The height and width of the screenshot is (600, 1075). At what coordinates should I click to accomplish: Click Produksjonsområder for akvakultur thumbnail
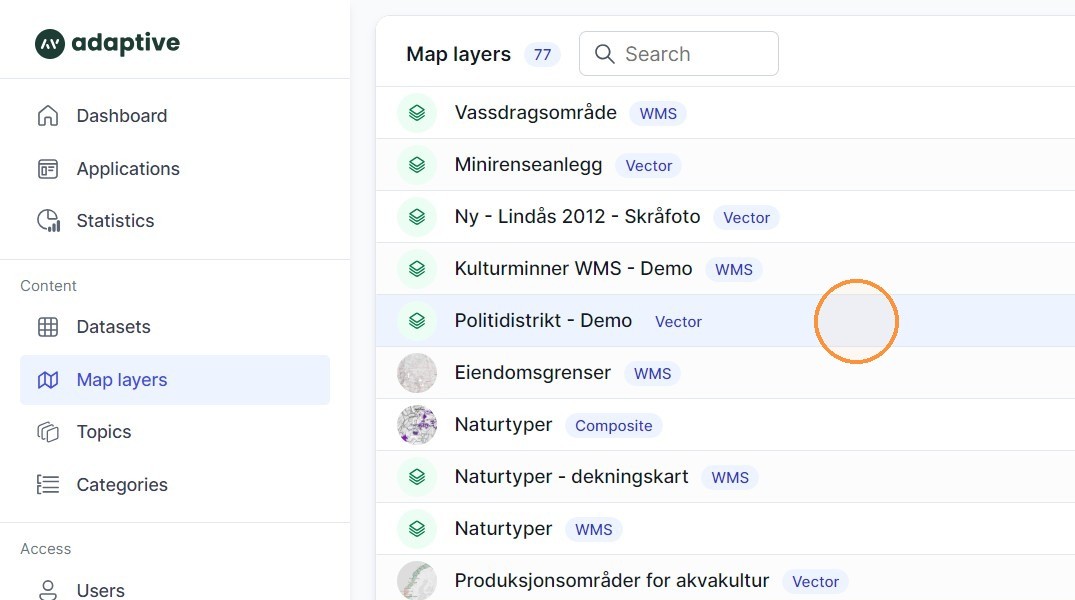pos(417,581)
